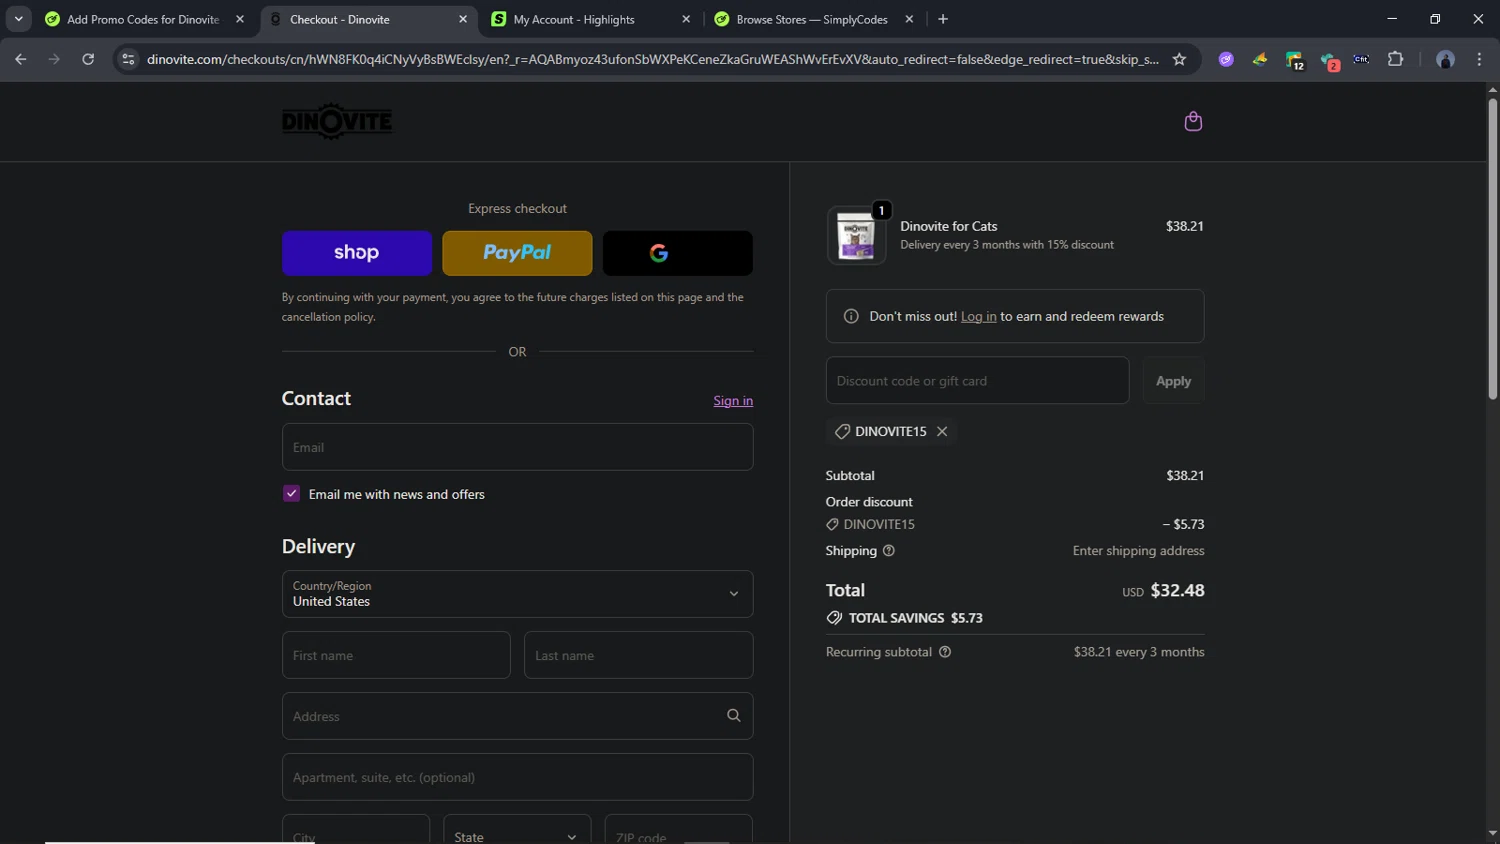This screenshot has height=844, width=1500.
Task: Open the Chrome three-dot menu
Action: (1479, 59)
